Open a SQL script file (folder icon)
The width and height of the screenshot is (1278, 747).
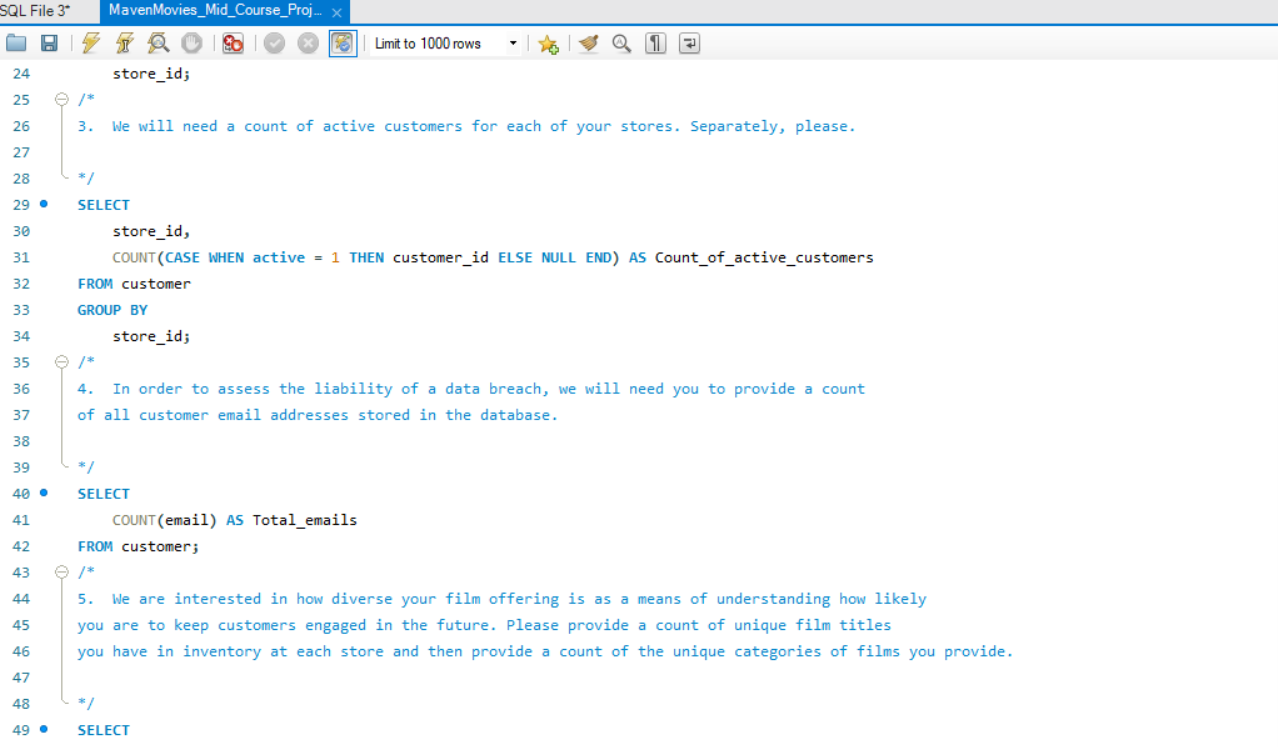coord(16,43)
